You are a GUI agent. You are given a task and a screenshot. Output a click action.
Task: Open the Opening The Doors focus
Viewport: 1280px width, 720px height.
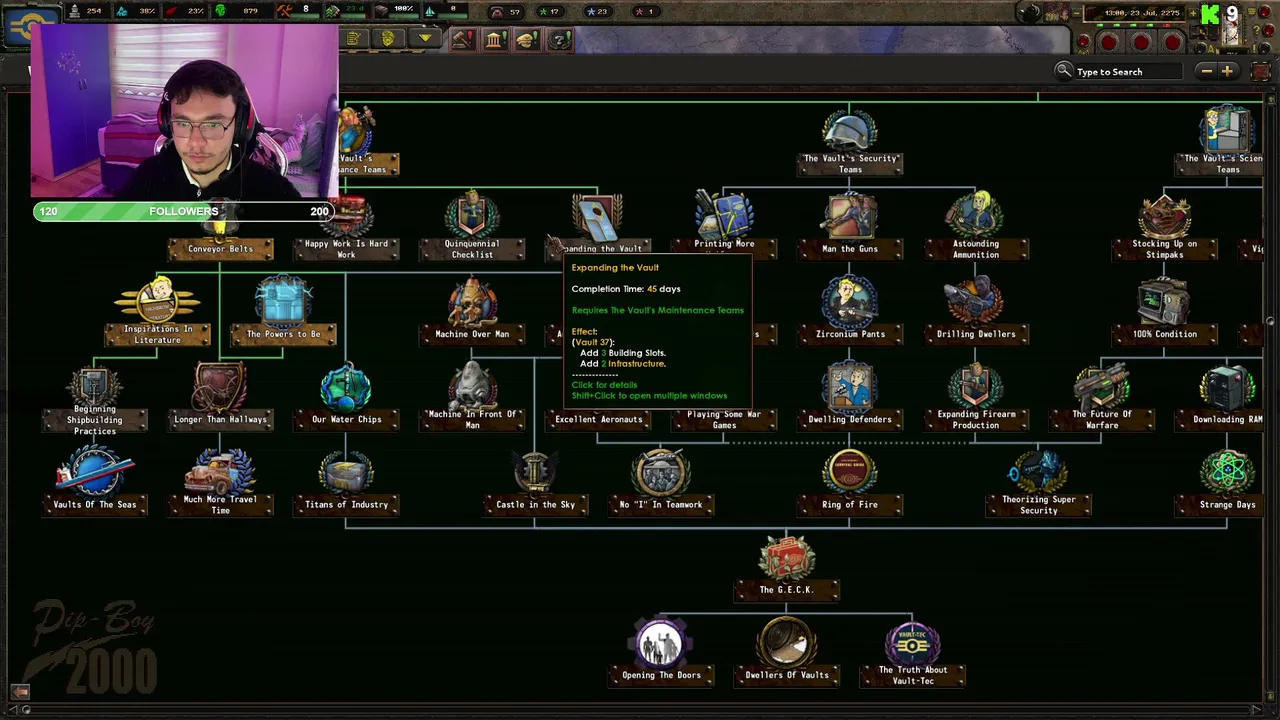tap(661, 652)
